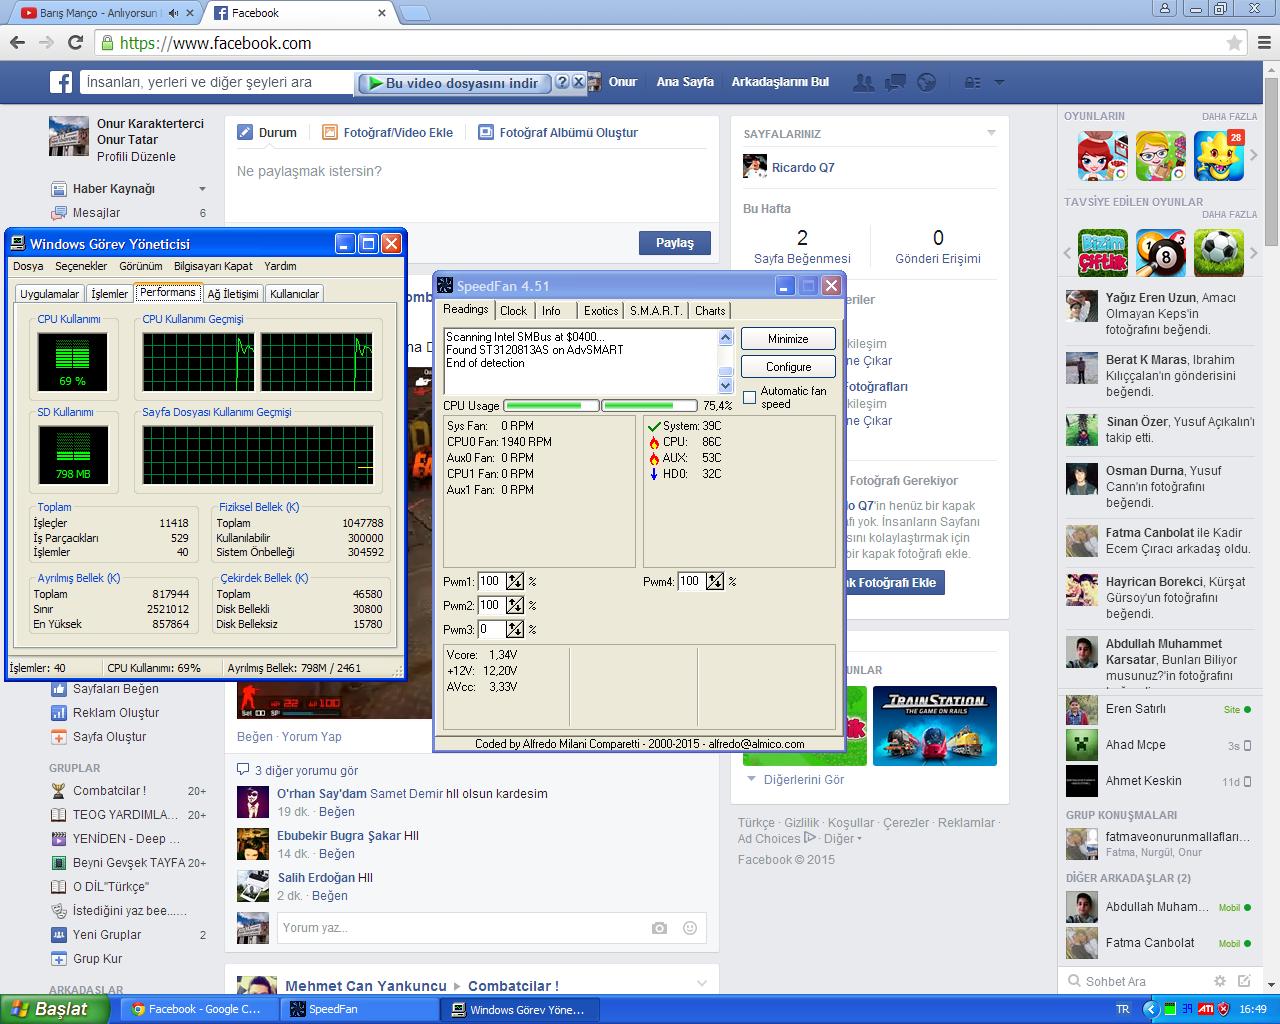
Task: Open Task Manager Görünüm menu
Action: pos(141,266)
